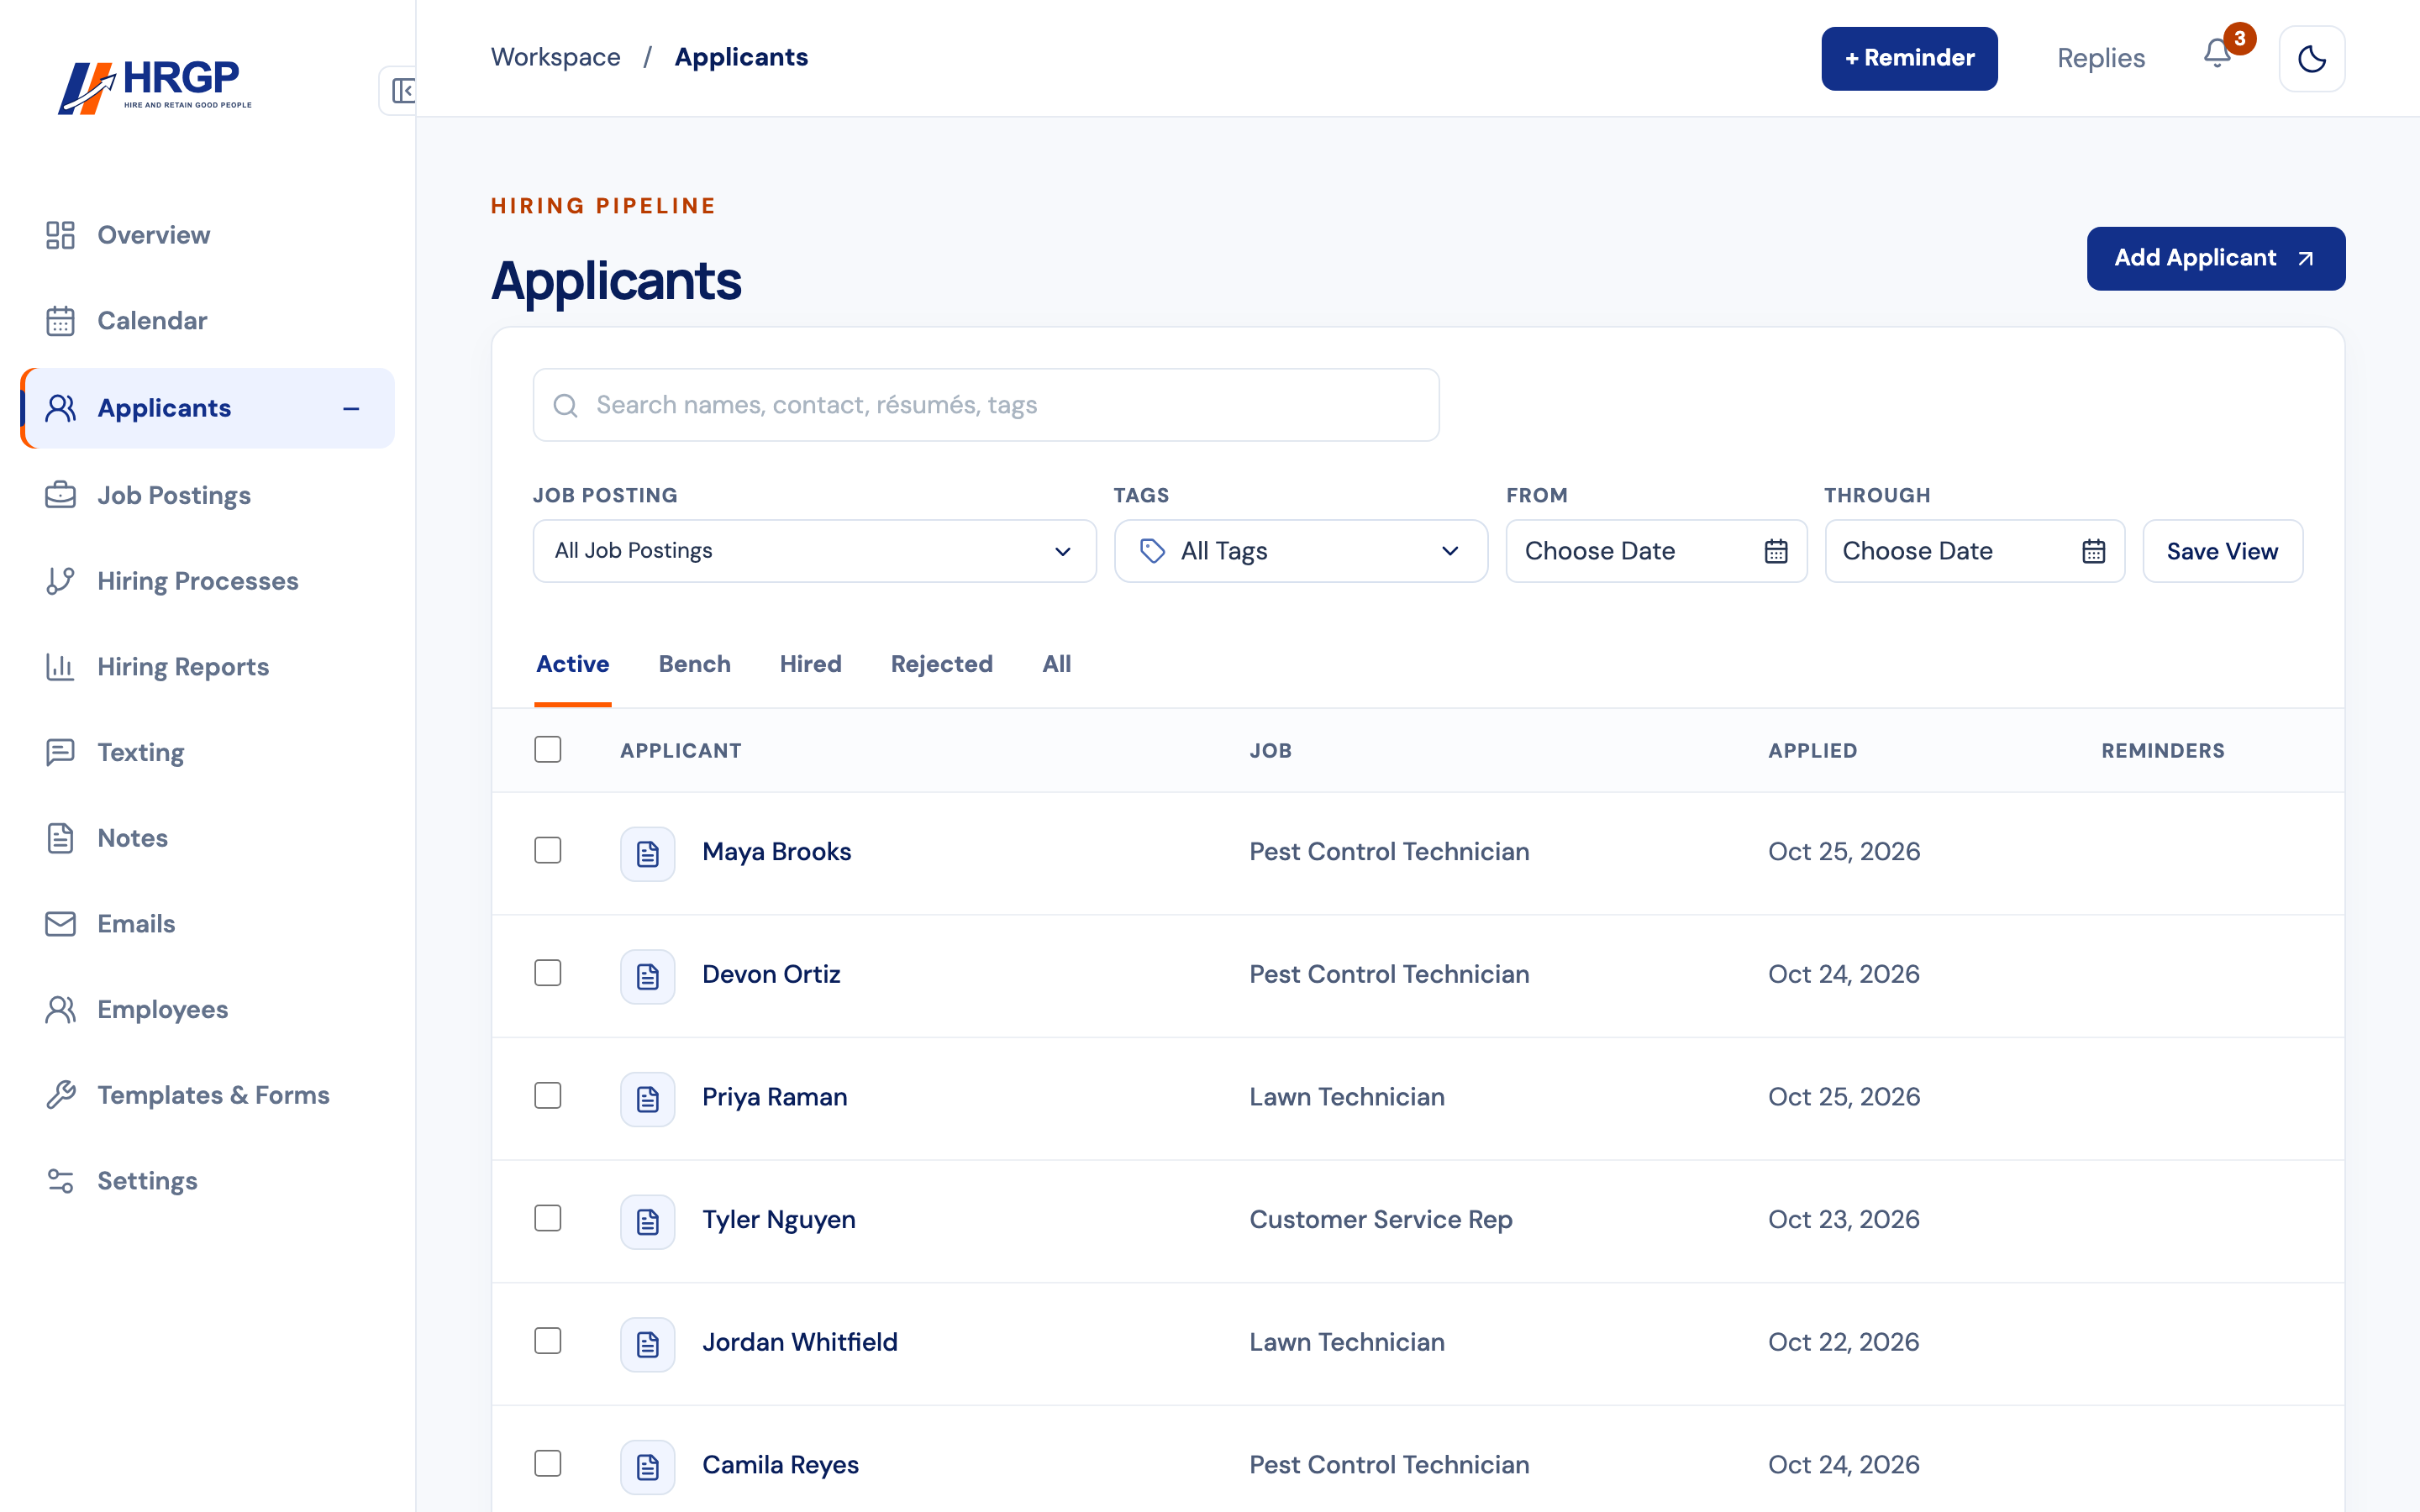This screenshot has width=2420, height=1512.
Task: Open Camila Reyes applicant name
Action: point(780,1465)
